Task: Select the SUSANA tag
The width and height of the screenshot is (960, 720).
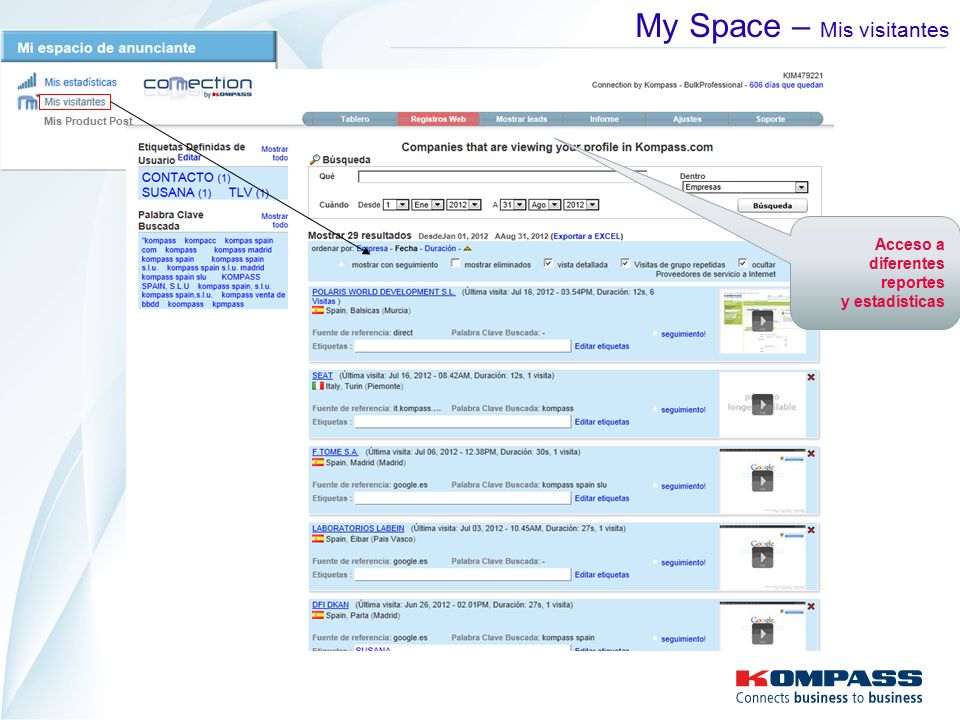Action: tap(176, 193)
